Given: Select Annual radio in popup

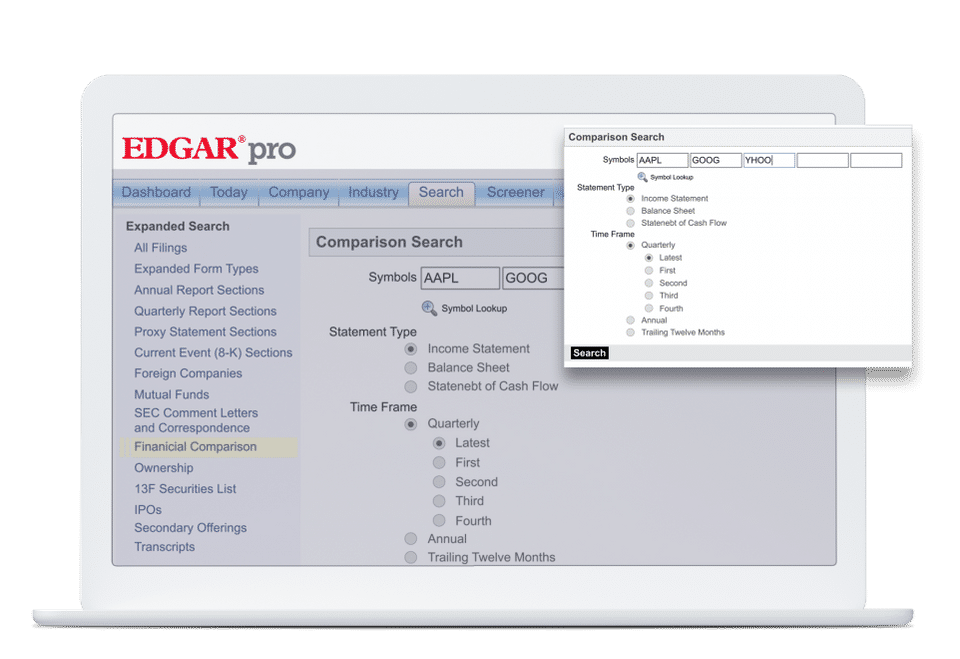Looking at the screenshot, I should tap(630, 320).
